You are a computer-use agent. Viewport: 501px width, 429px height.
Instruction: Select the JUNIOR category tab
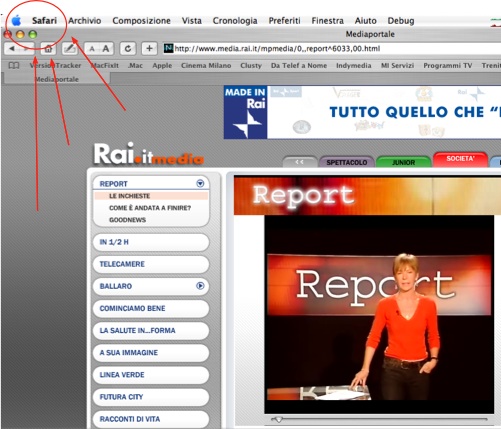[403, 162]
